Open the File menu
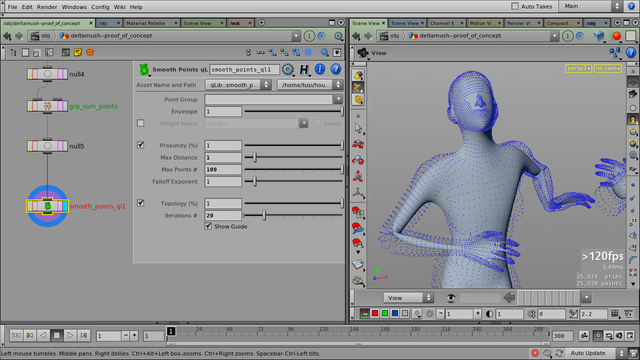 pyautogui.click(x=12, y=7)
